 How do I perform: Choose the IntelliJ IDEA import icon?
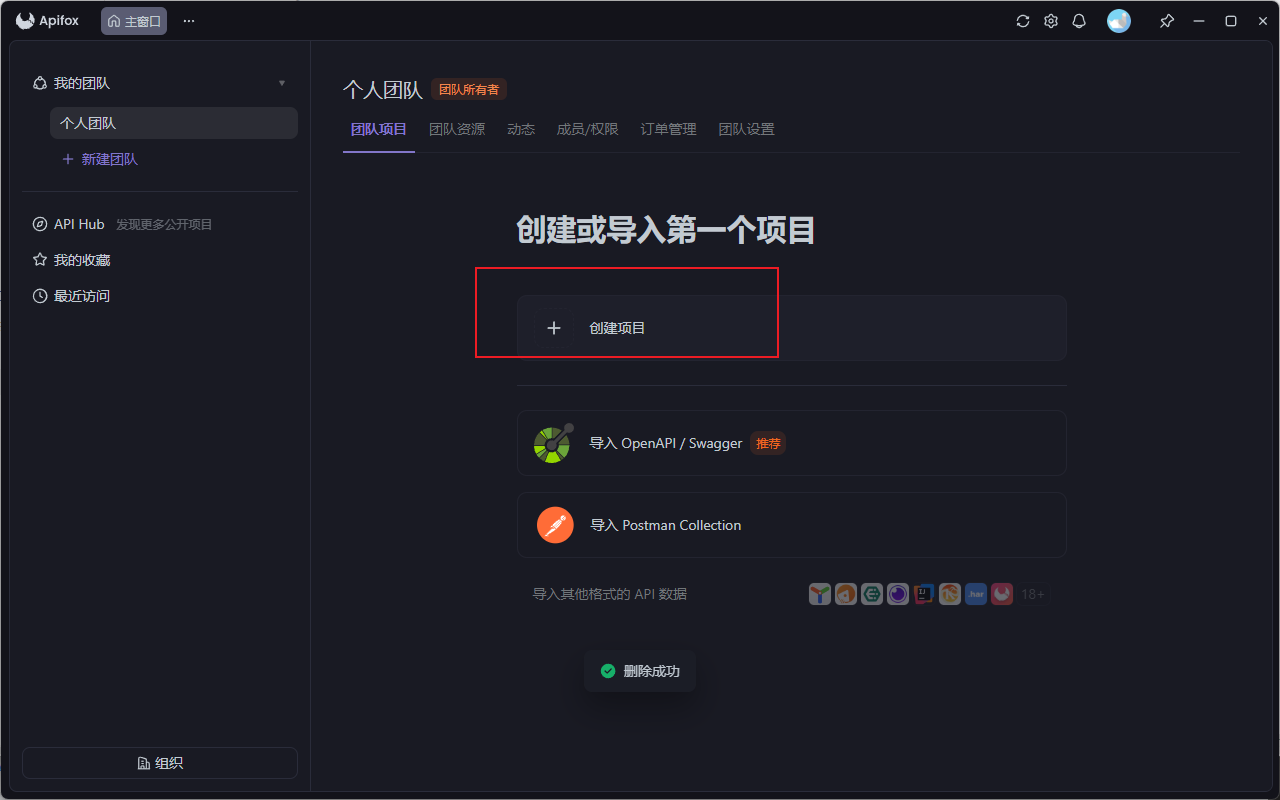924,594
